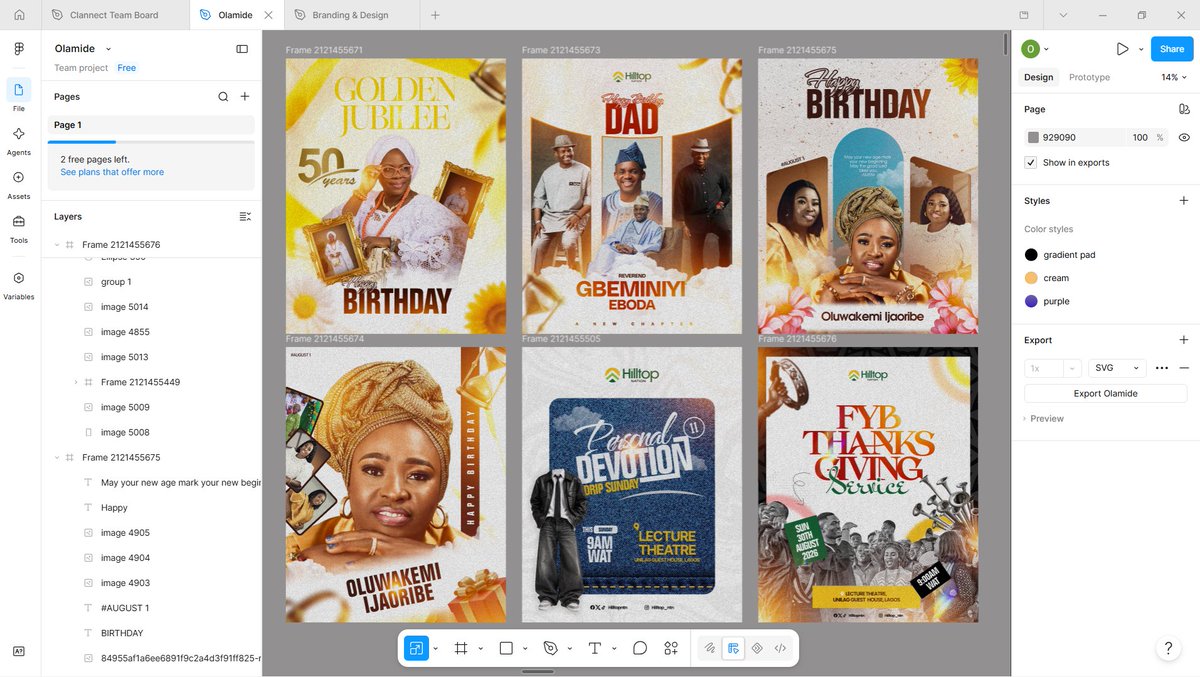This screenshot has height=677, width=1200.
Task: Remove the export setting with minus icon
Action: coord(1184,368)
